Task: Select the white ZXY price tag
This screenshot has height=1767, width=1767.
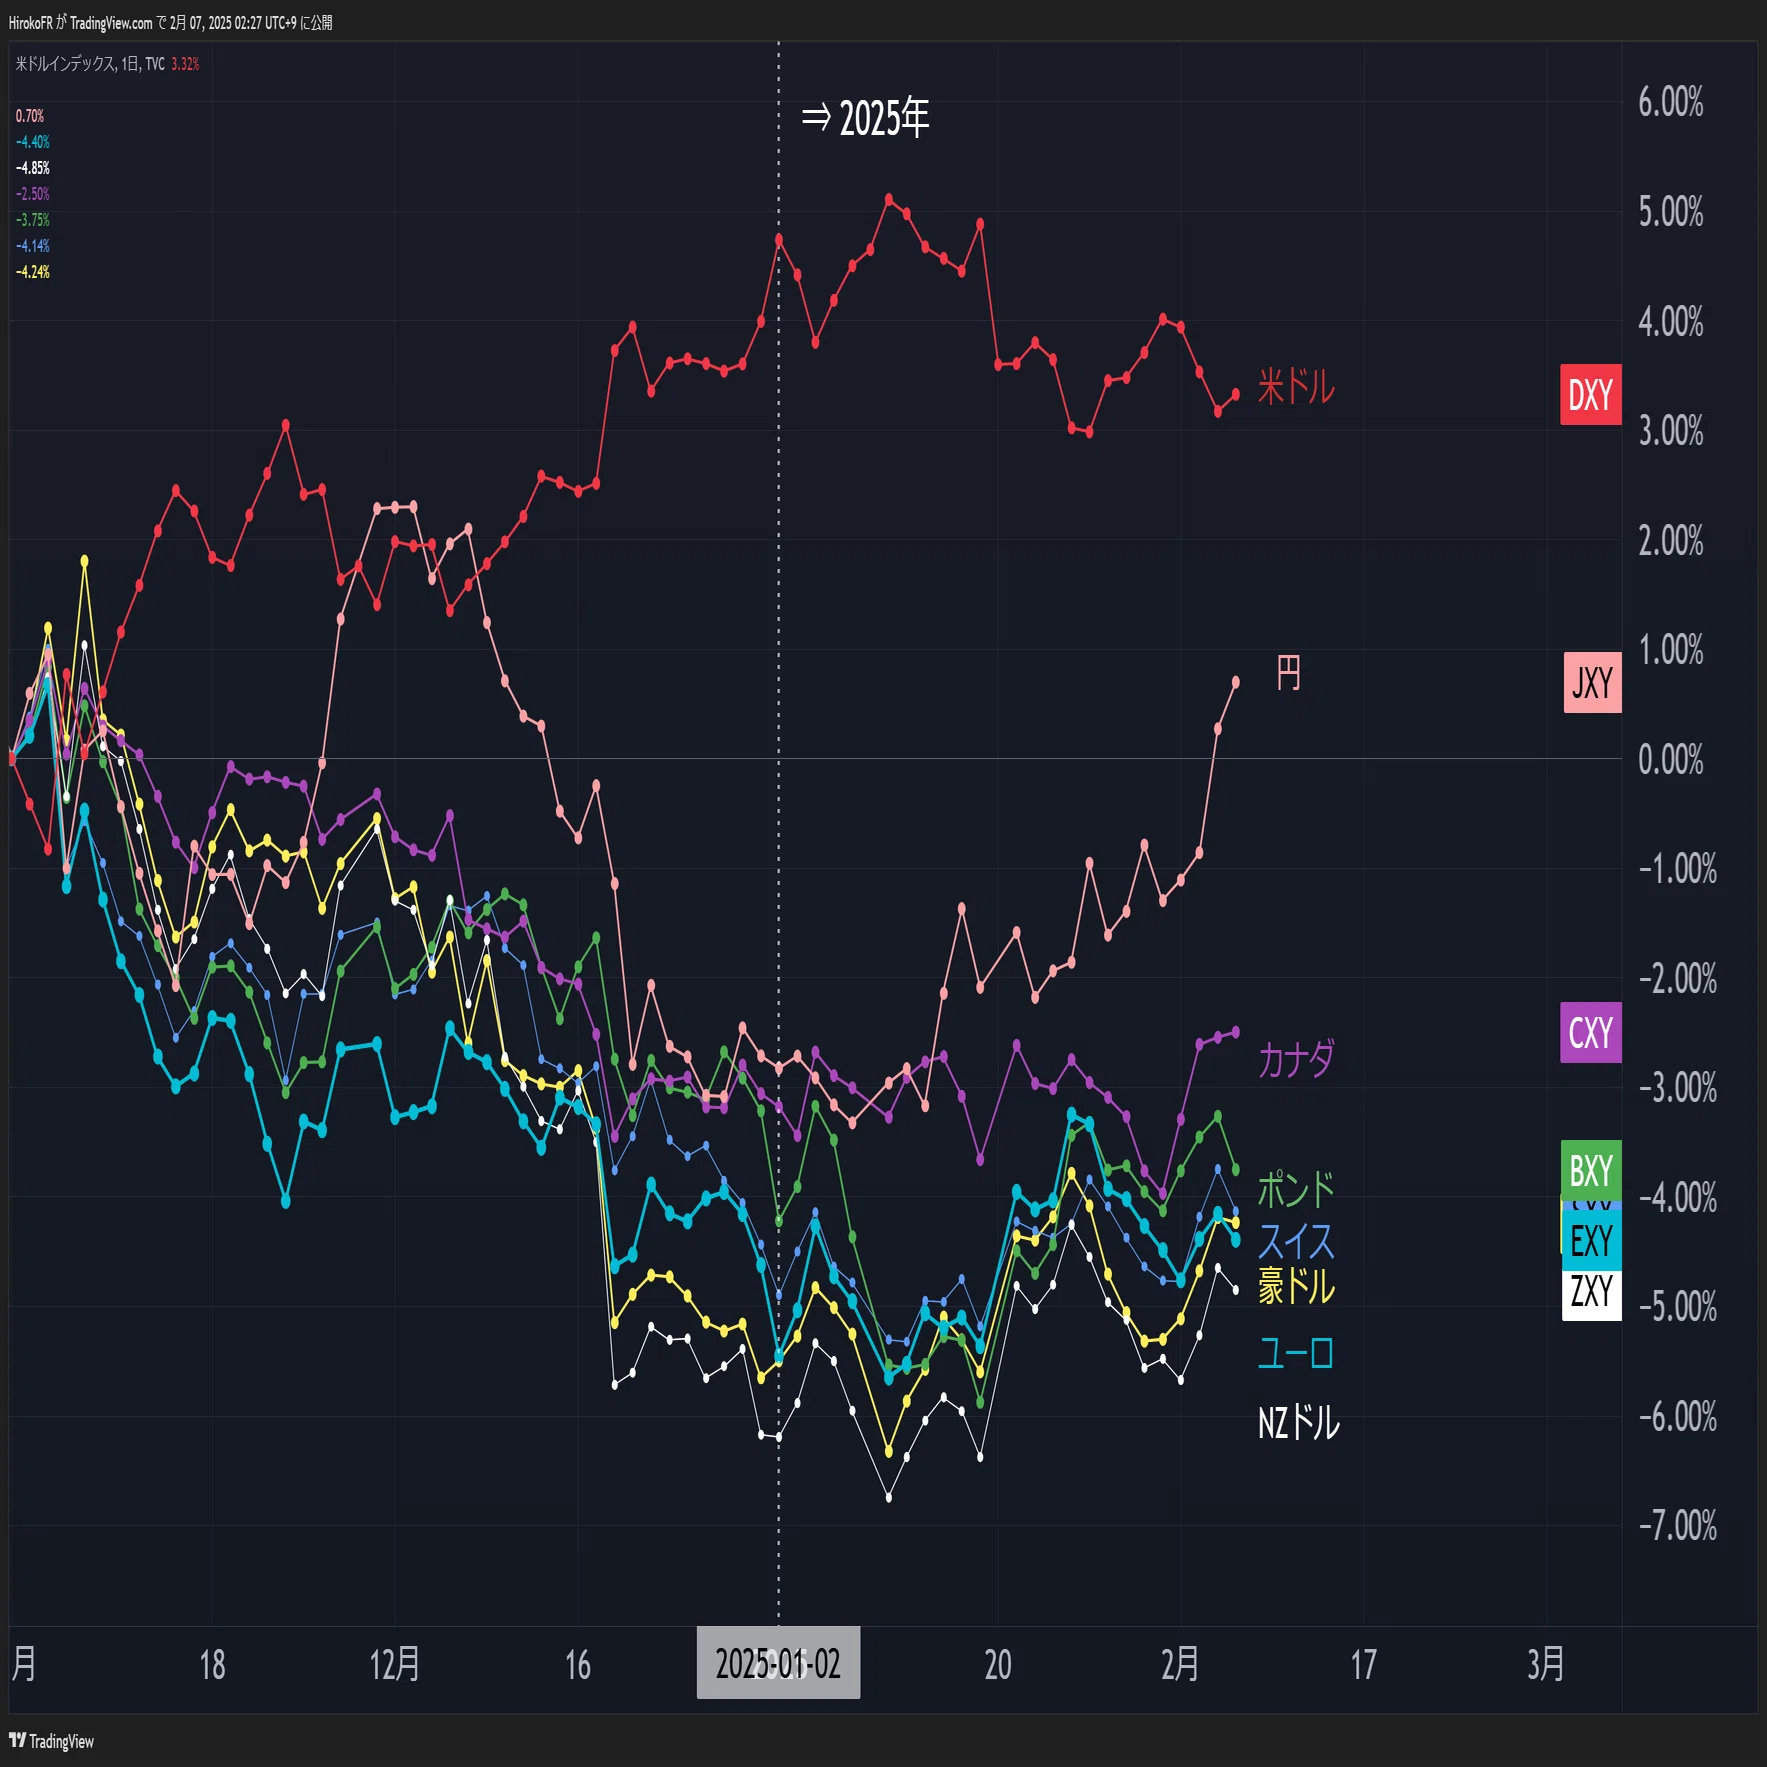Action: [1591, 1292]
